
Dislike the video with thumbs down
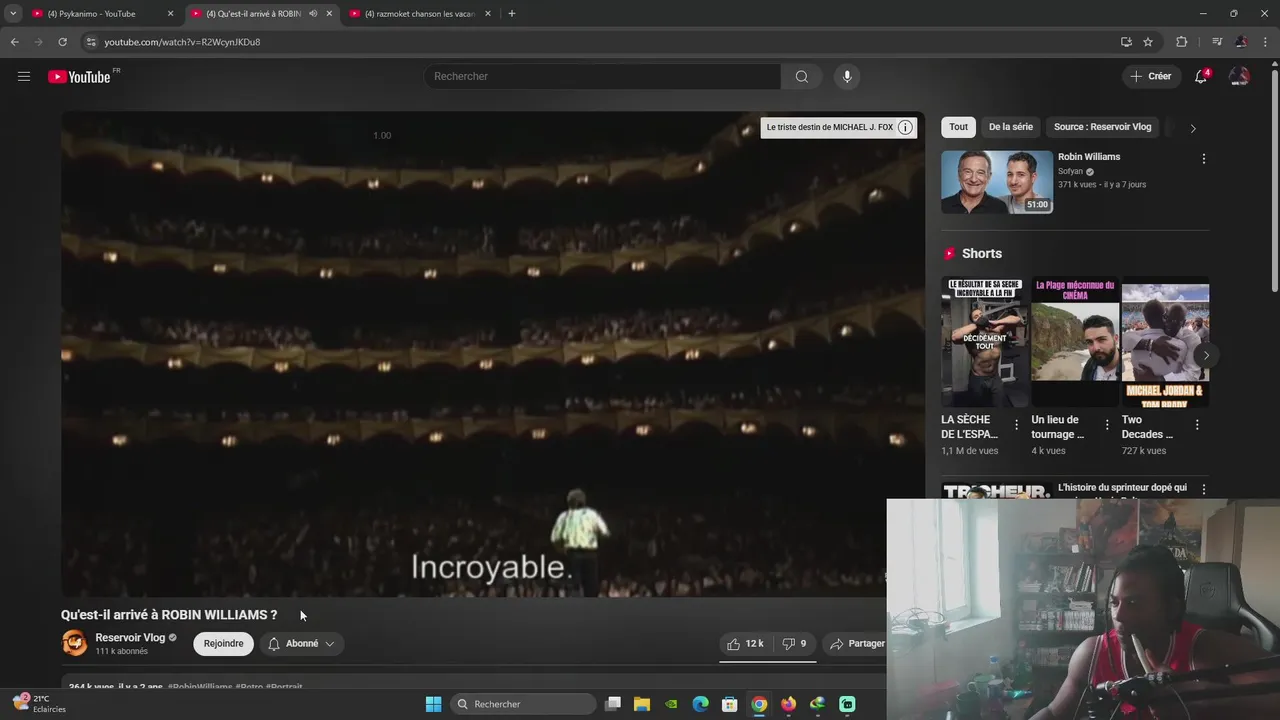(794, 644)
